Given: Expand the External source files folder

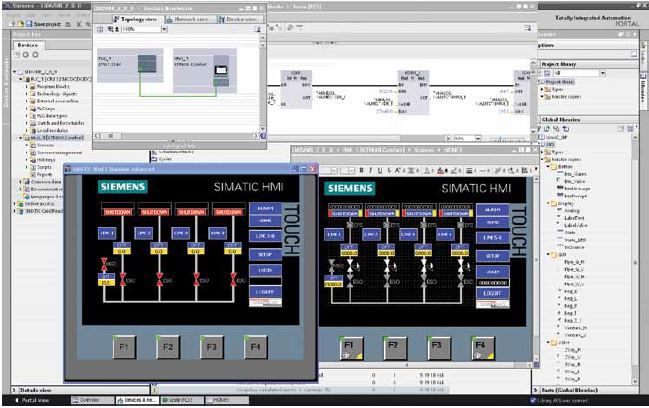Looking at the screenshot, I should point(27,101).
